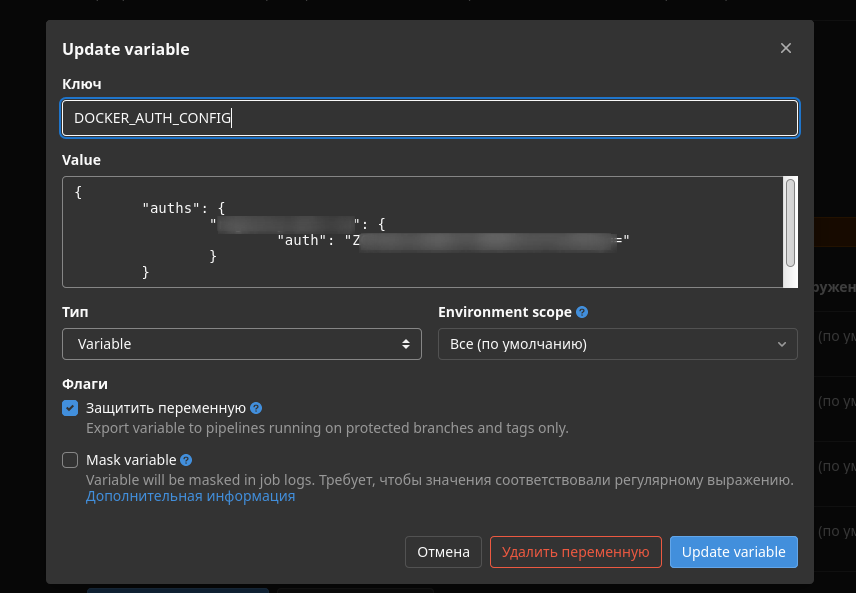Click the Environment scope help icon
The height and width of the screenshot is (593, 856).
(x=581, y=312)
